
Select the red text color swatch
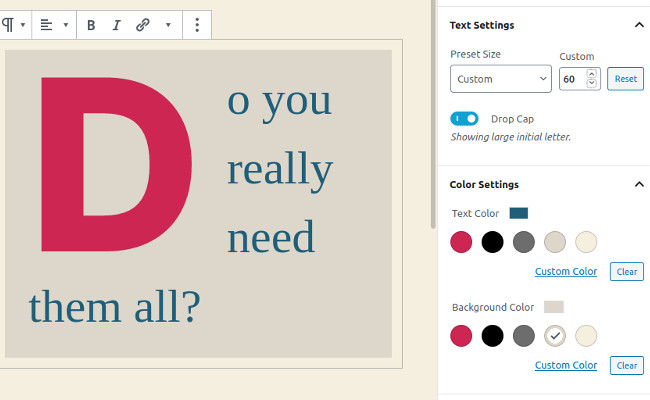pos(461,241)
